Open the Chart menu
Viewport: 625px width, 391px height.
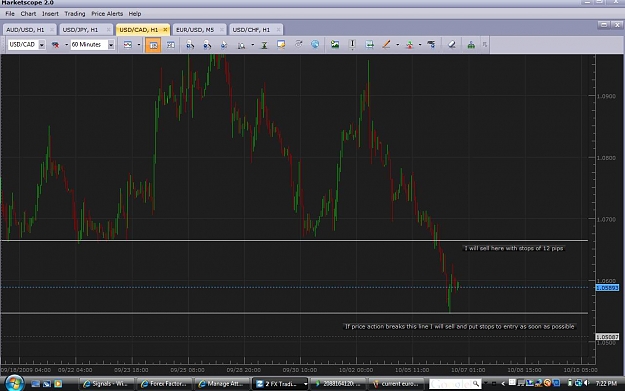coord(28,14)
